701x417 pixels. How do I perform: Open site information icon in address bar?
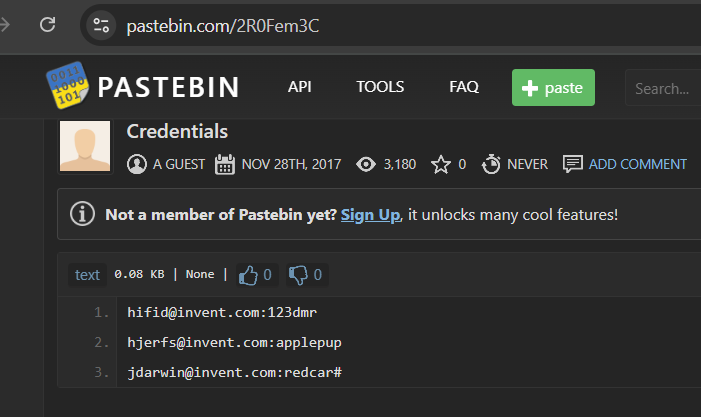101,25
